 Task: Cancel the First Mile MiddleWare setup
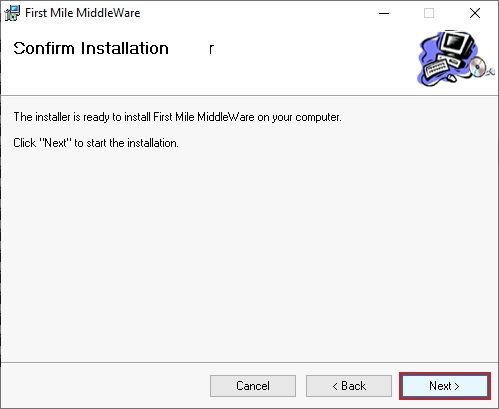pos(253,386)
